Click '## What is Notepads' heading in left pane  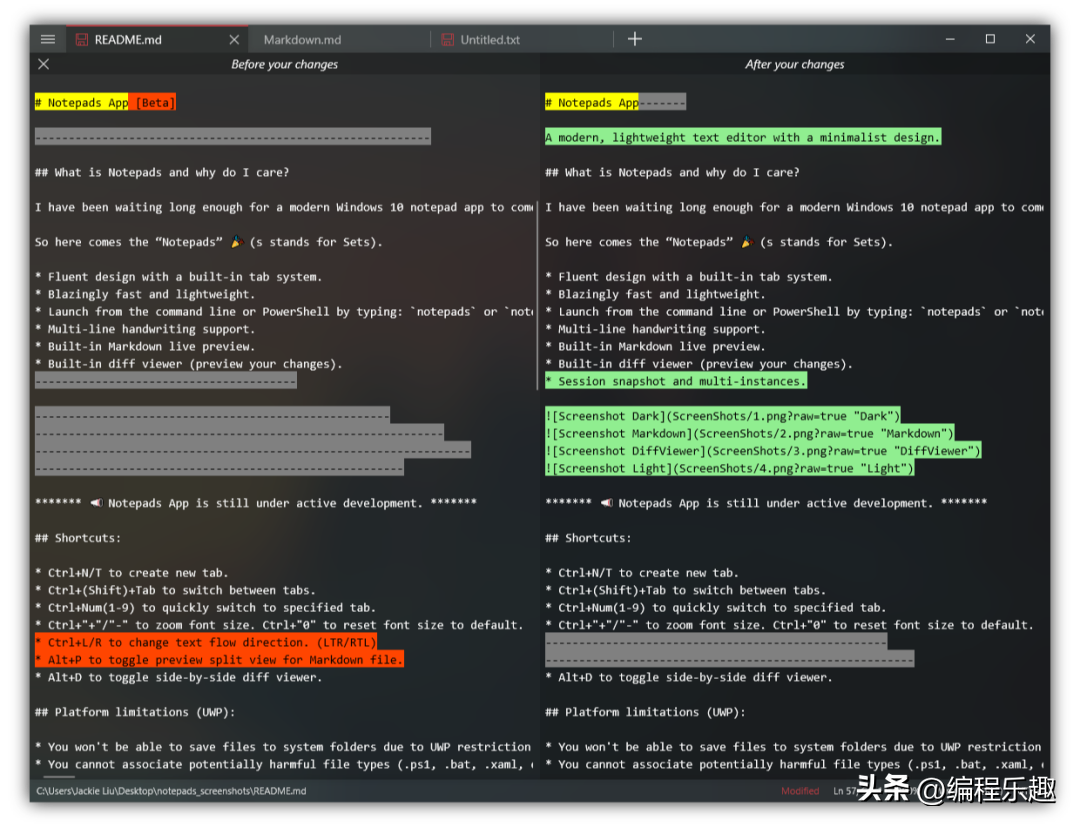click(x=162, y=172)
